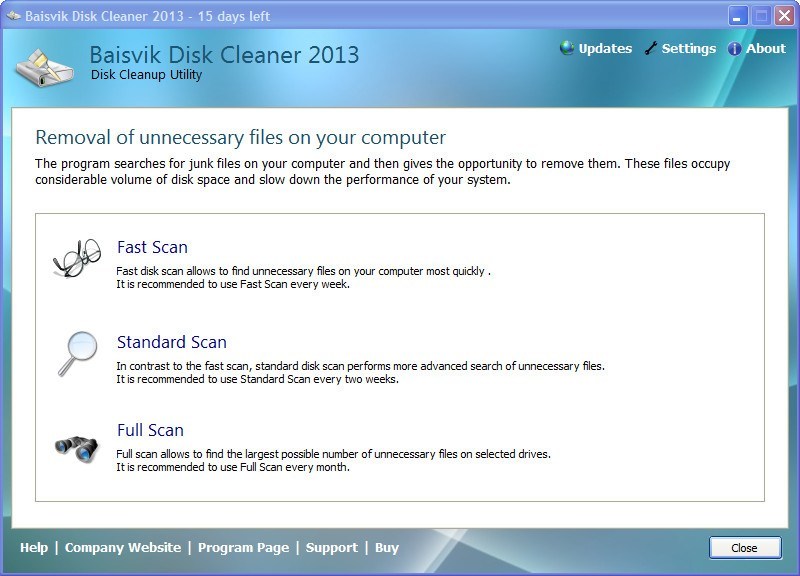Viewport: 800px width, 576px height.
Task: Click the Settings wrench icon
Action: tap(651, 47)
